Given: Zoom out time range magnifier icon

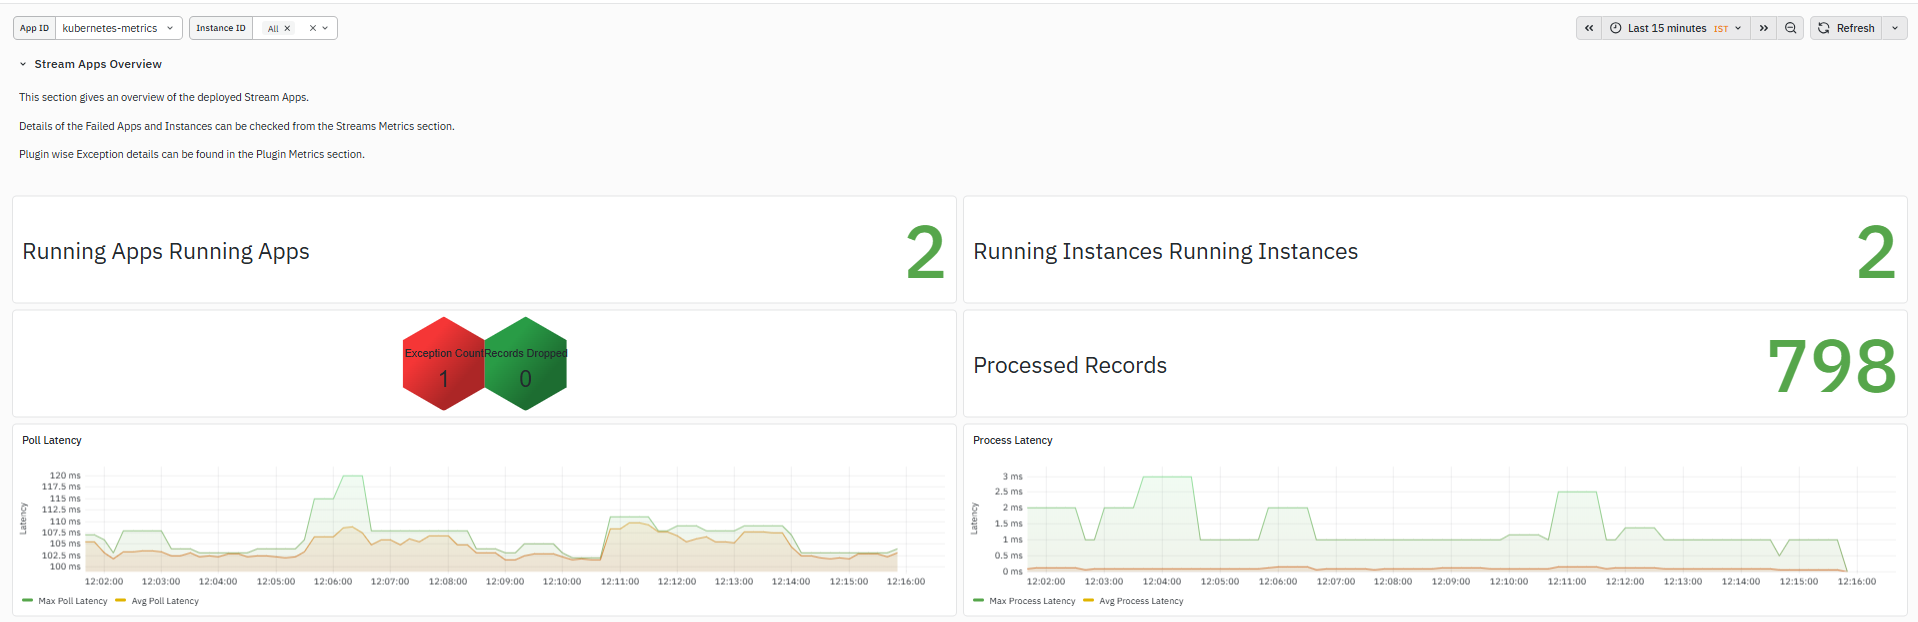Looking at the screenshot, I should (x=1791, y=28).
